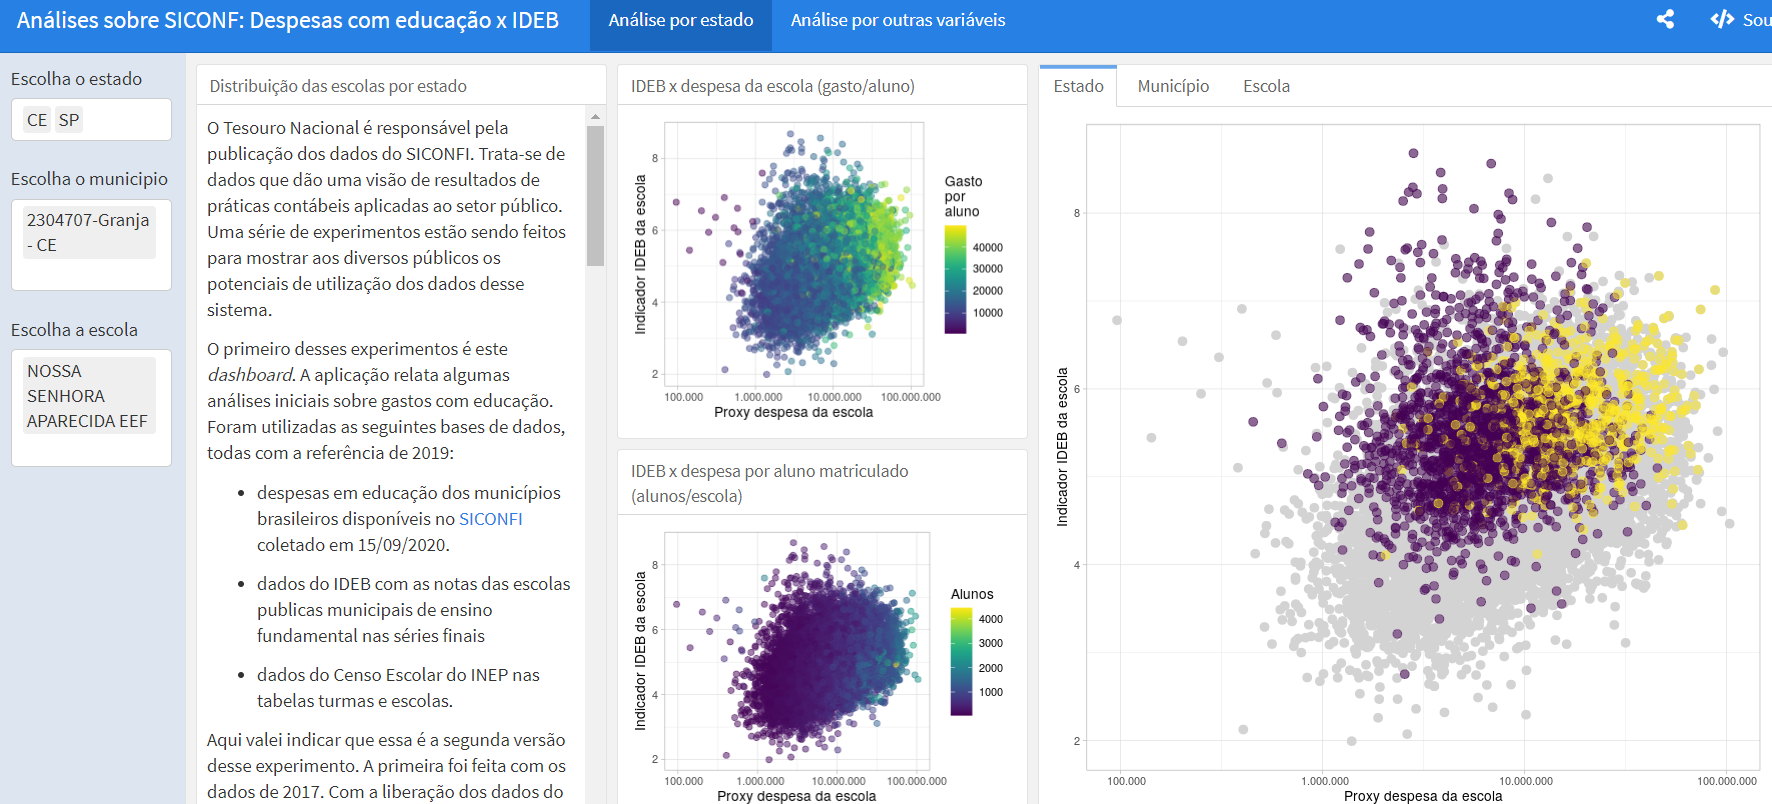Switch to the Município chart tab
The width and height of the screenshot is (1772, 804).
1173,86
